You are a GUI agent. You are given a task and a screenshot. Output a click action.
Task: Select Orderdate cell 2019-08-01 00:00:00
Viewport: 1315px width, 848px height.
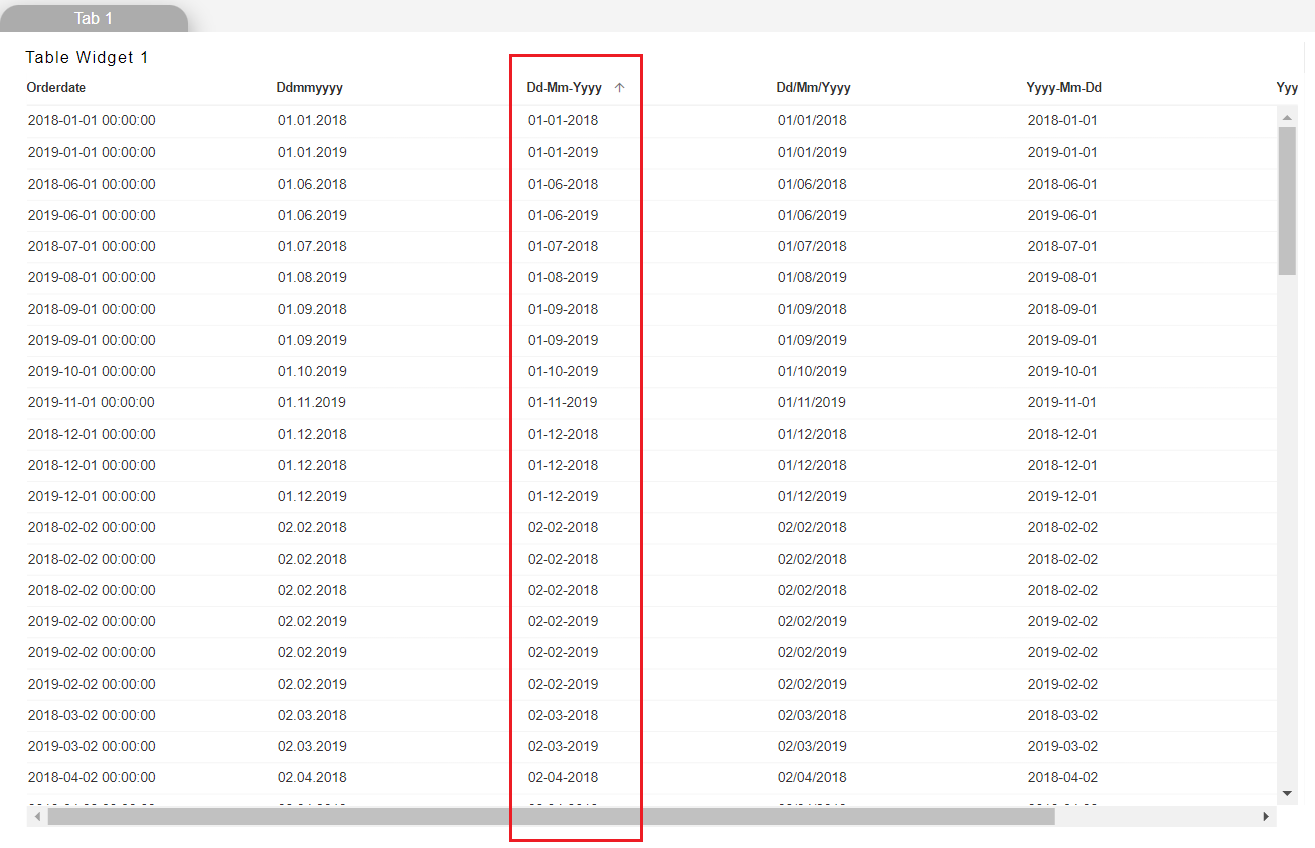coord(91,278)
